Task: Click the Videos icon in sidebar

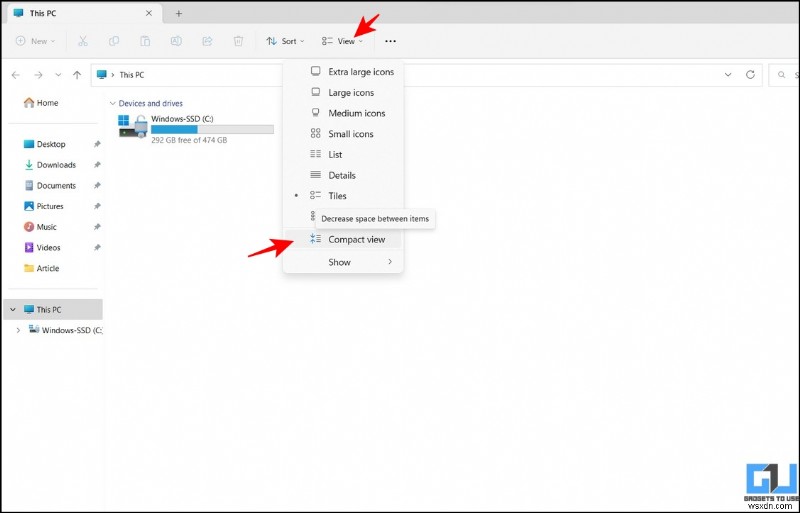Action: (29, 248)
